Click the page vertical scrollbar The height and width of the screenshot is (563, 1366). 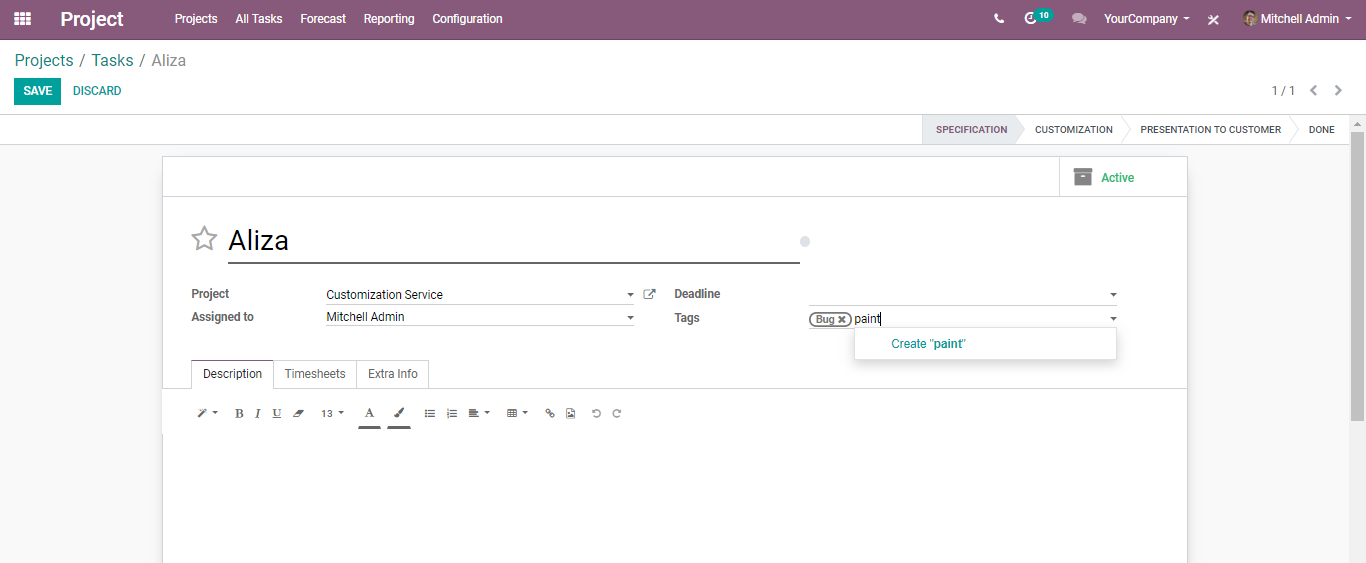[1357, 275]
